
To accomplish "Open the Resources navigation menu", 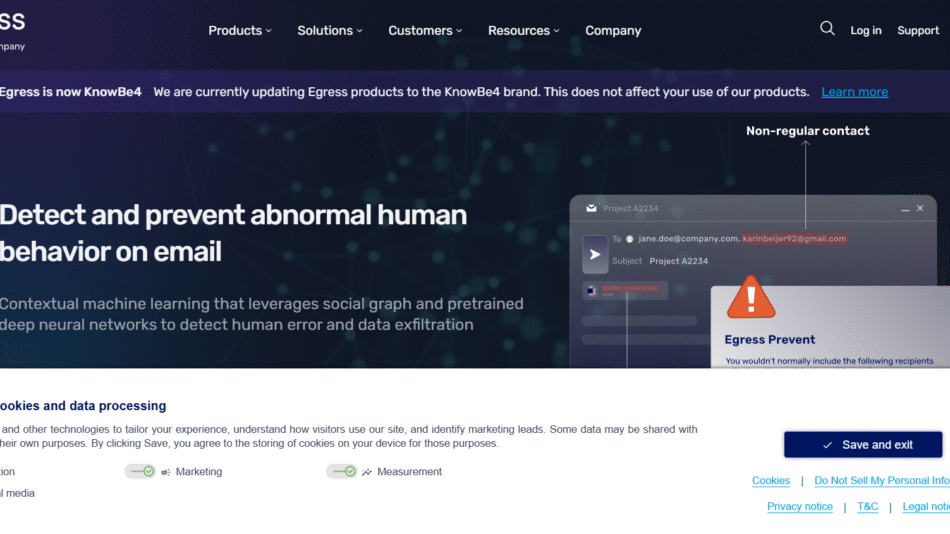I will (523, 31).
